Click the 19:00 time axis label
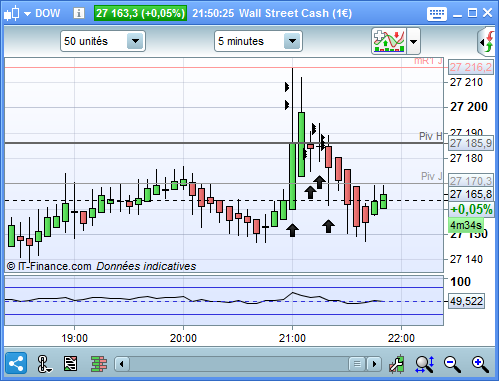 pyautogui.click(x=74, y=338)
